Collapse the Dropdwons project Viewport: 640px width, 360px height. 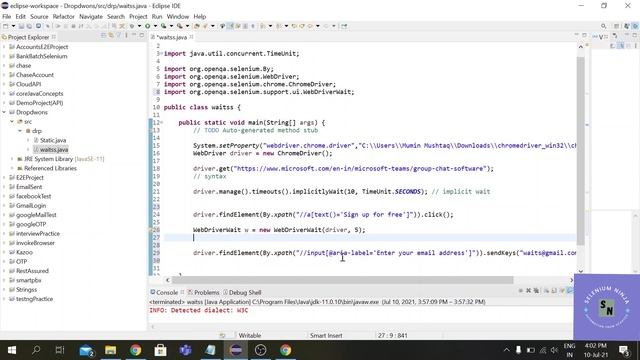tap(4, 112)
